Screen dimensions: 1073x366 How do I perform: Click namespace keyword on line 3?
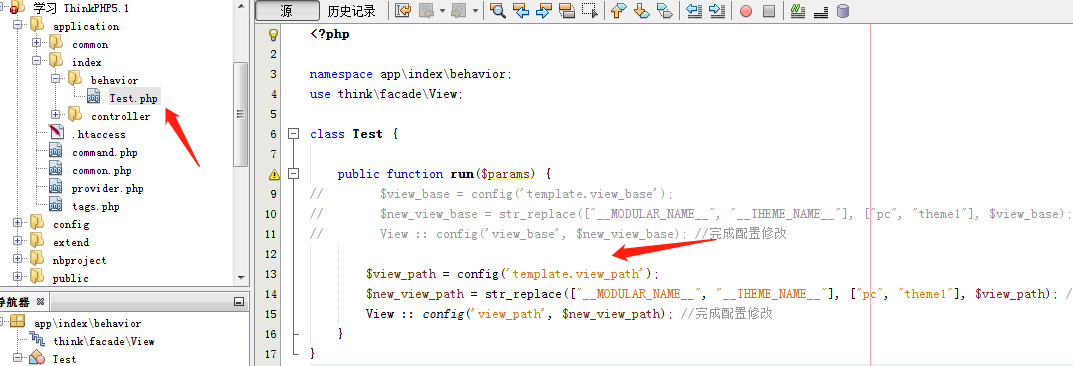(x=341, y=74)
